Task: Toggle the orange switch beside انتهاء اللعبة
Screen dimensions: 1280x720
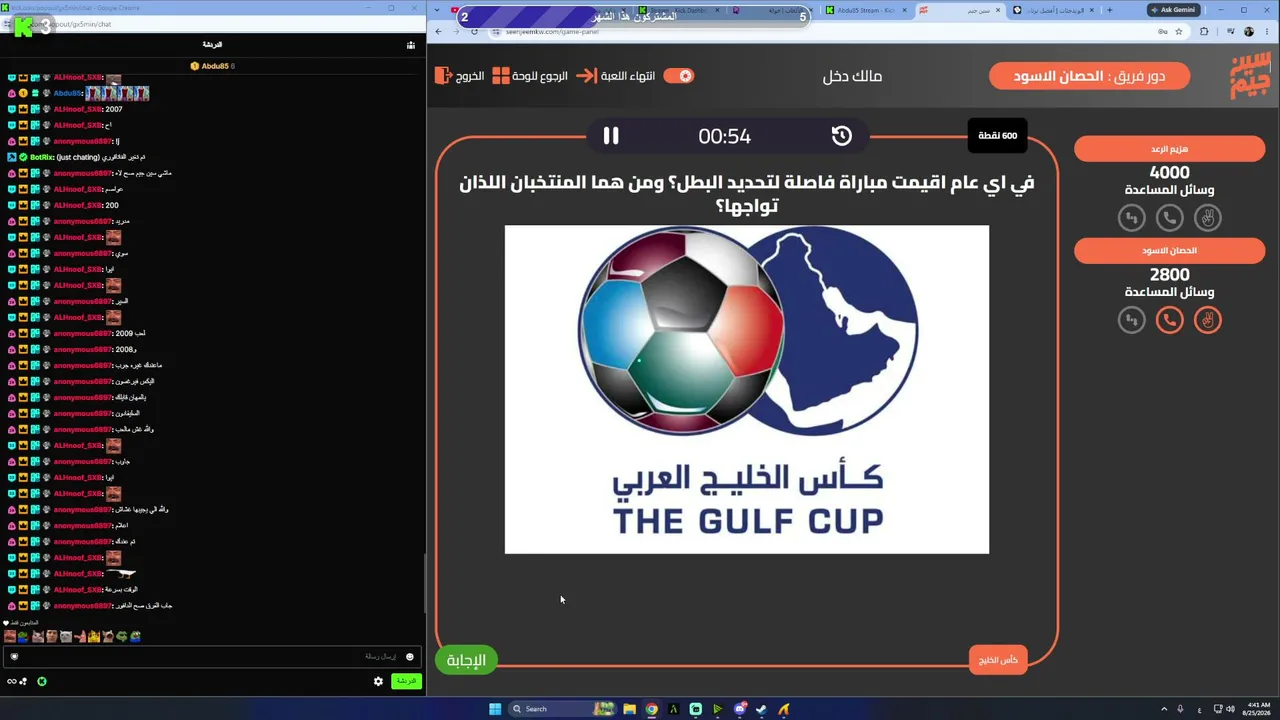Action: point(679,76)
